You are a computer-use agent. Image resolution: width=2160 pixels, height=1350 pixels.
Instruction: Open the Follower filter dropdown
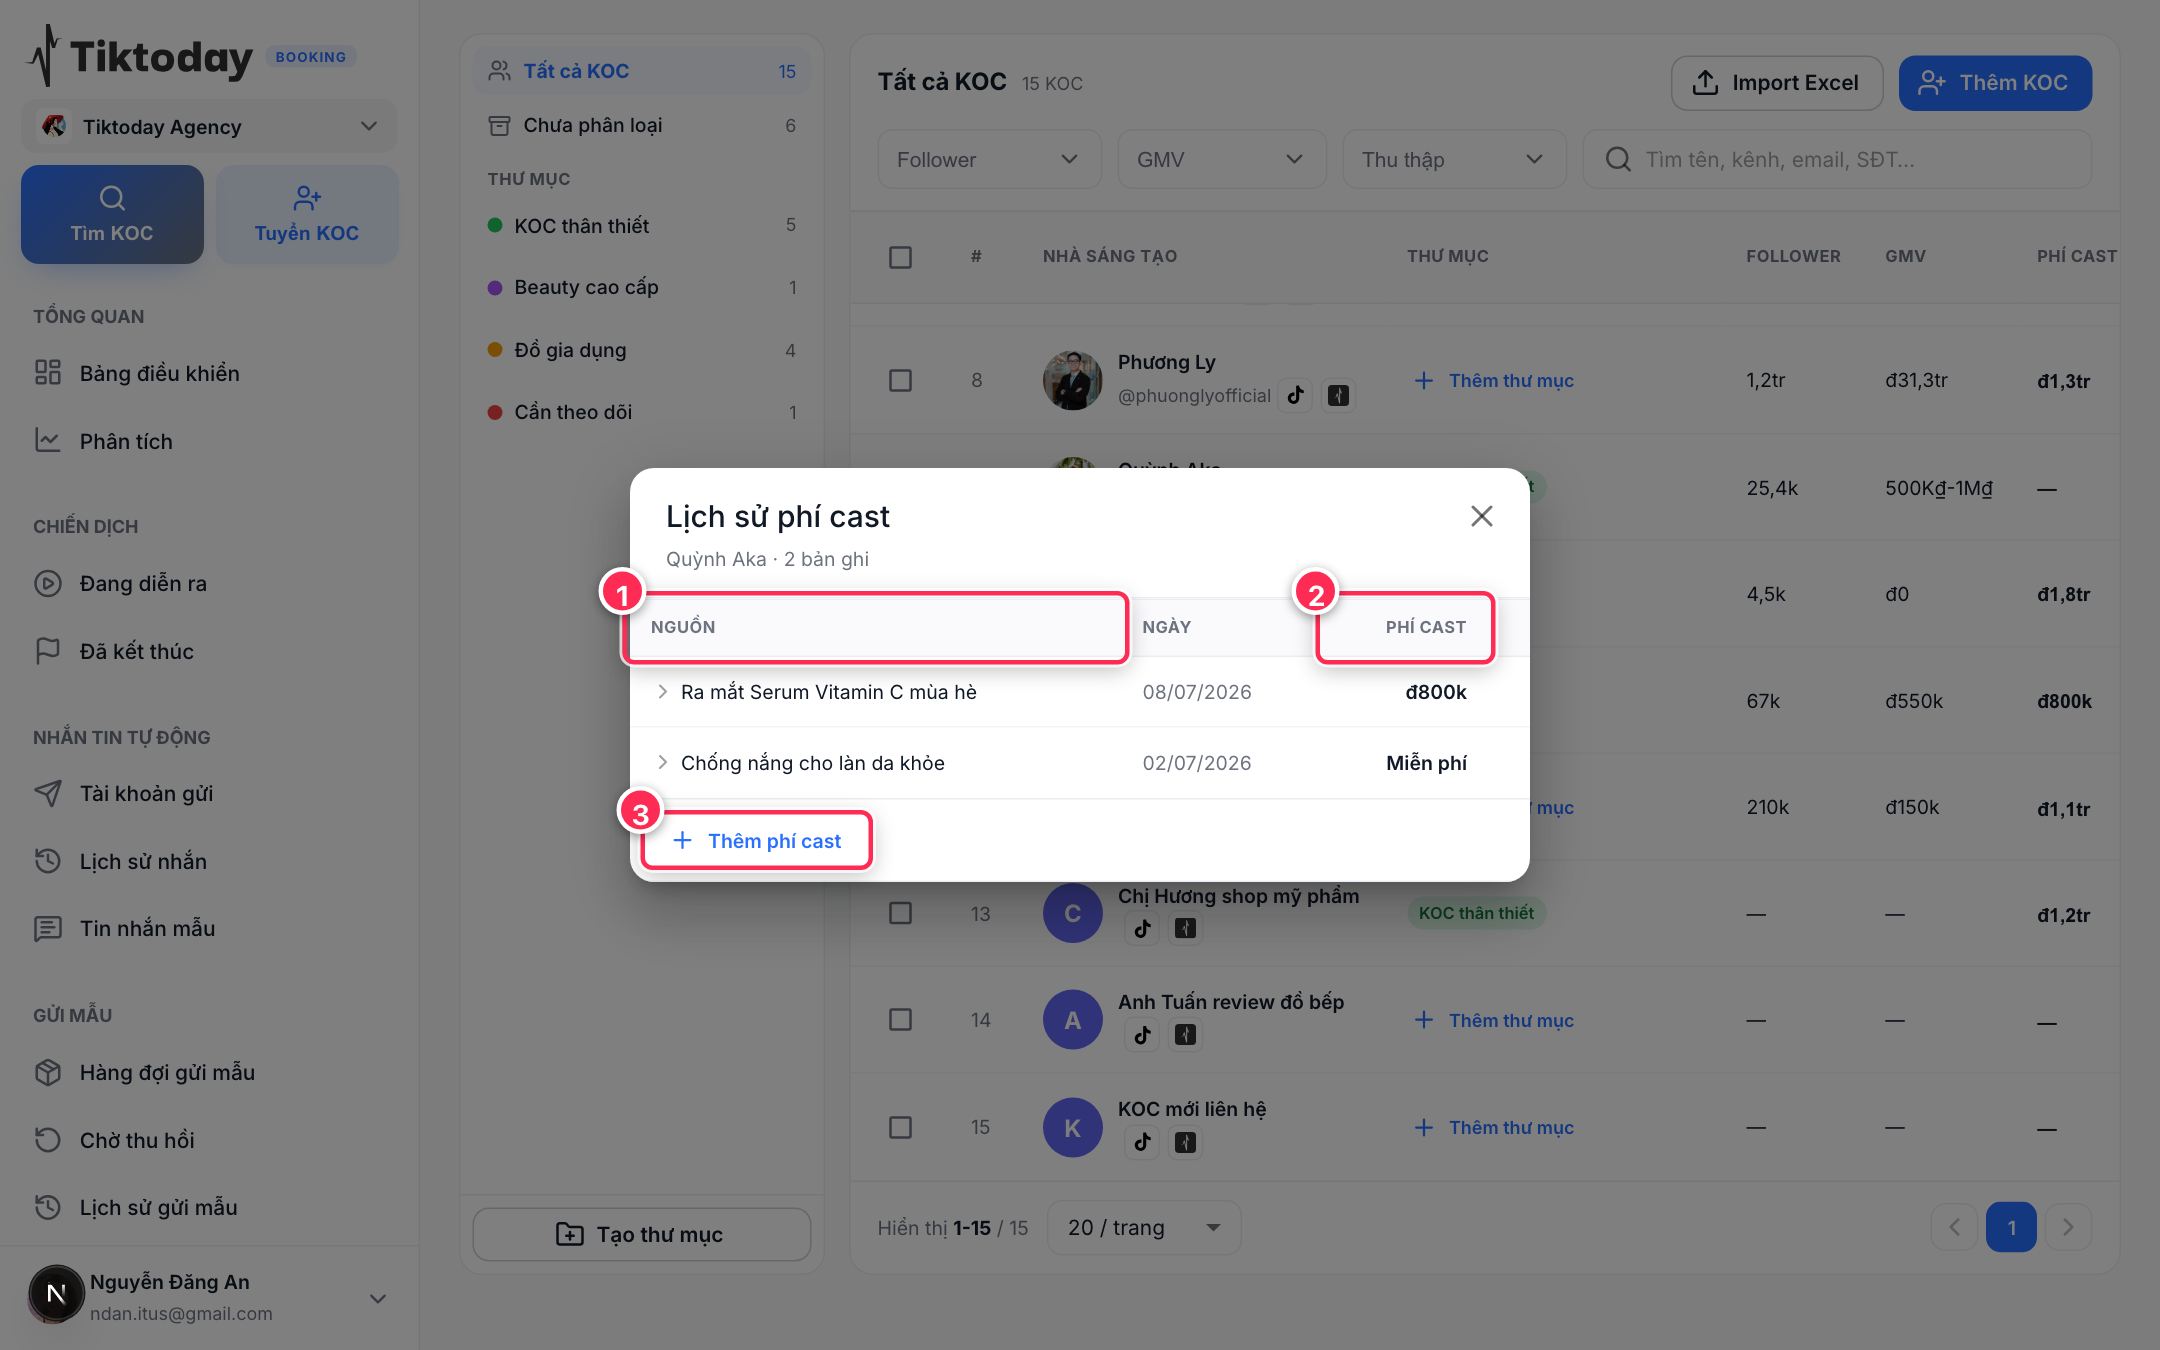coord(988,160)
